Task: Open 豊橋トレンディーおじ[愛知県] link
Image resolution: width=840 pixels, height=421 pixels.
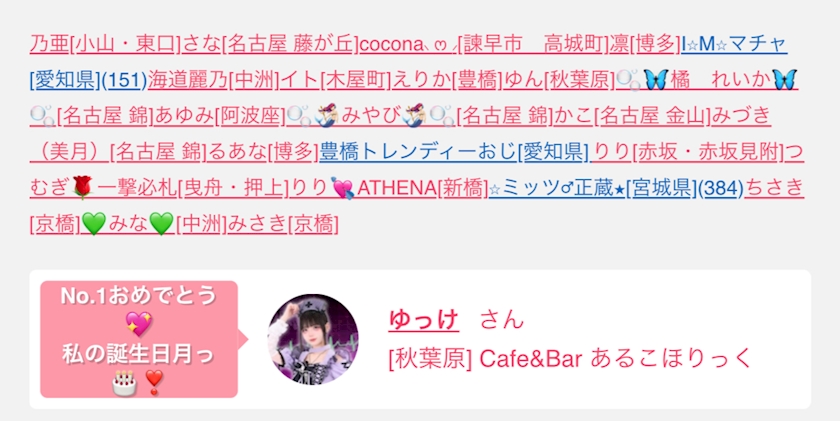Action: [454, 152]
